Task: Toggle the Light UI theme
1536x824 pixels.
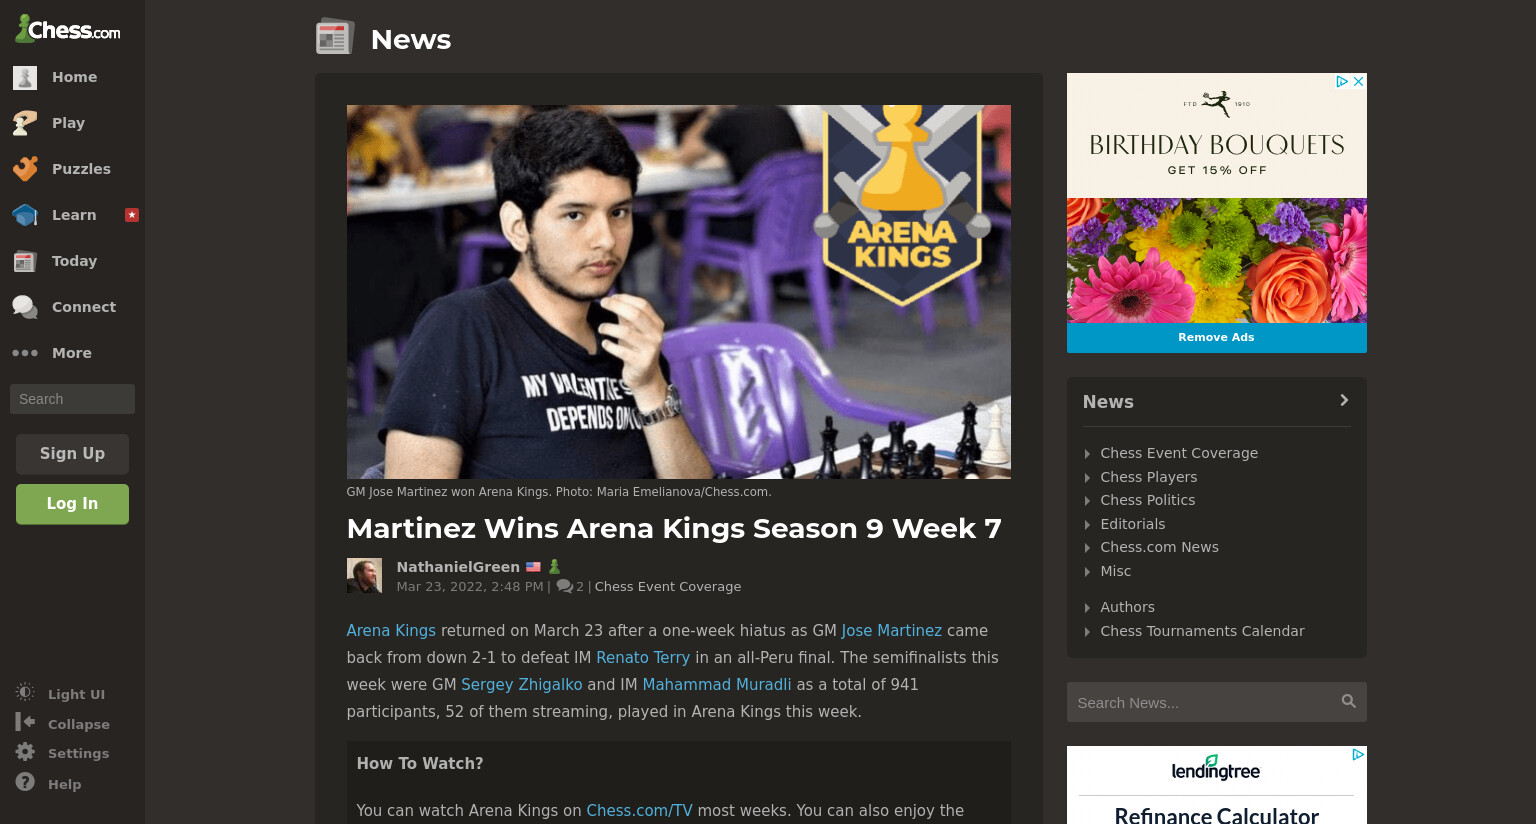Action: pos(60,693)
